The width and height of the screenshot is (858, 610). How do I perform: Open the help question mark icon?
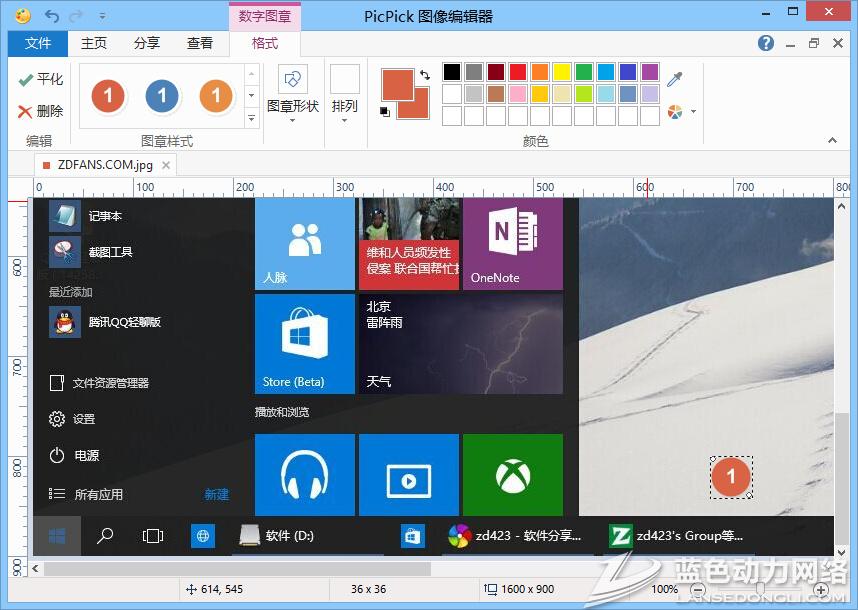(x=766, y=43)
